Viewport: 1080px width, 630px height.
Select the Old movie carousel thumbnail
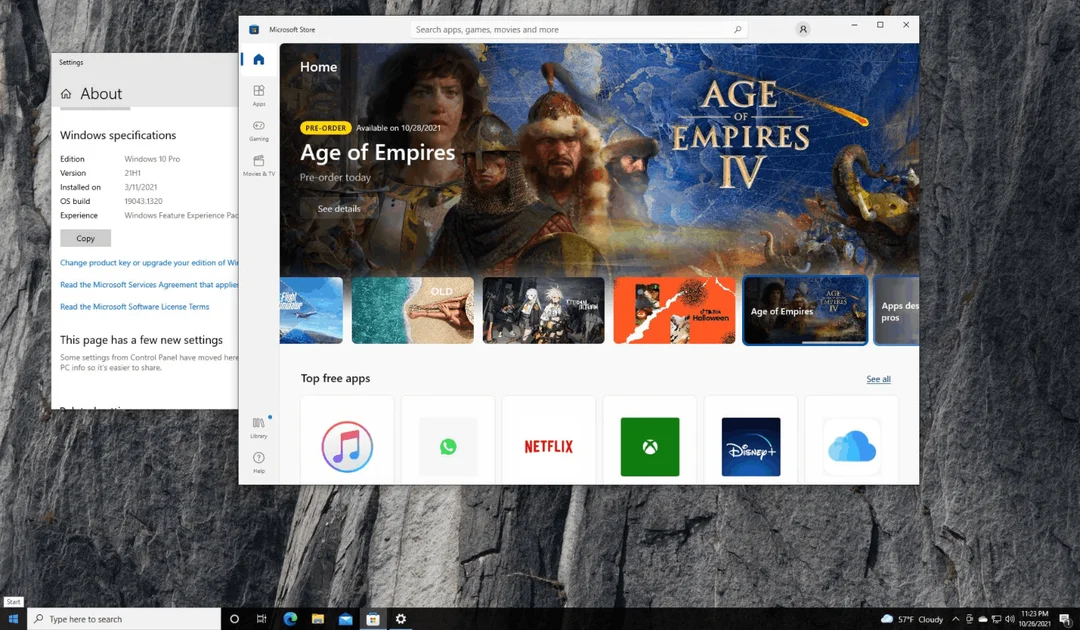[x=413, y=311]
